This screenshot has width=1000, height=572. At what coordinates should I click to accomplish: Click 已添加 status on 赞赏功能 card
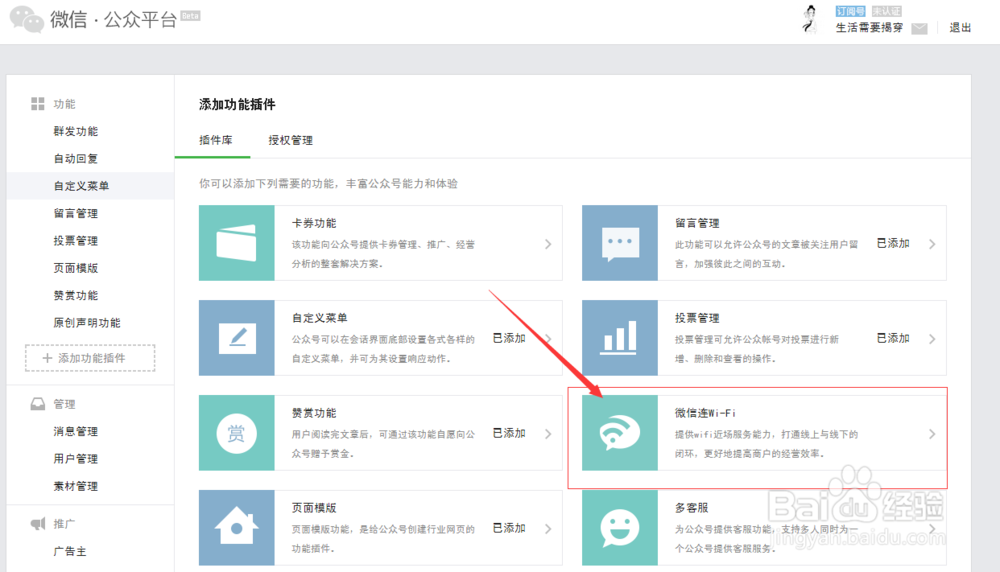[x=509, y=433]
